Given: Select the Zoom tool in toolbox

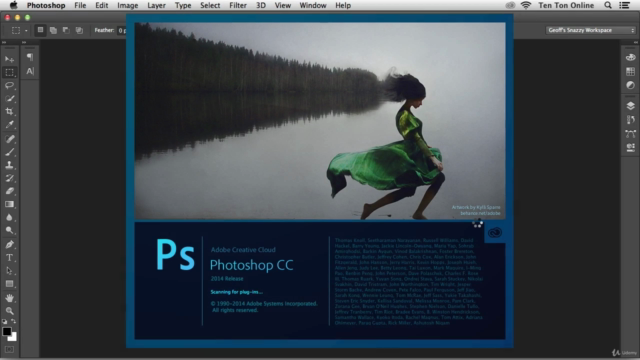Looking at the screenshot, I should [x=9, y=311].
